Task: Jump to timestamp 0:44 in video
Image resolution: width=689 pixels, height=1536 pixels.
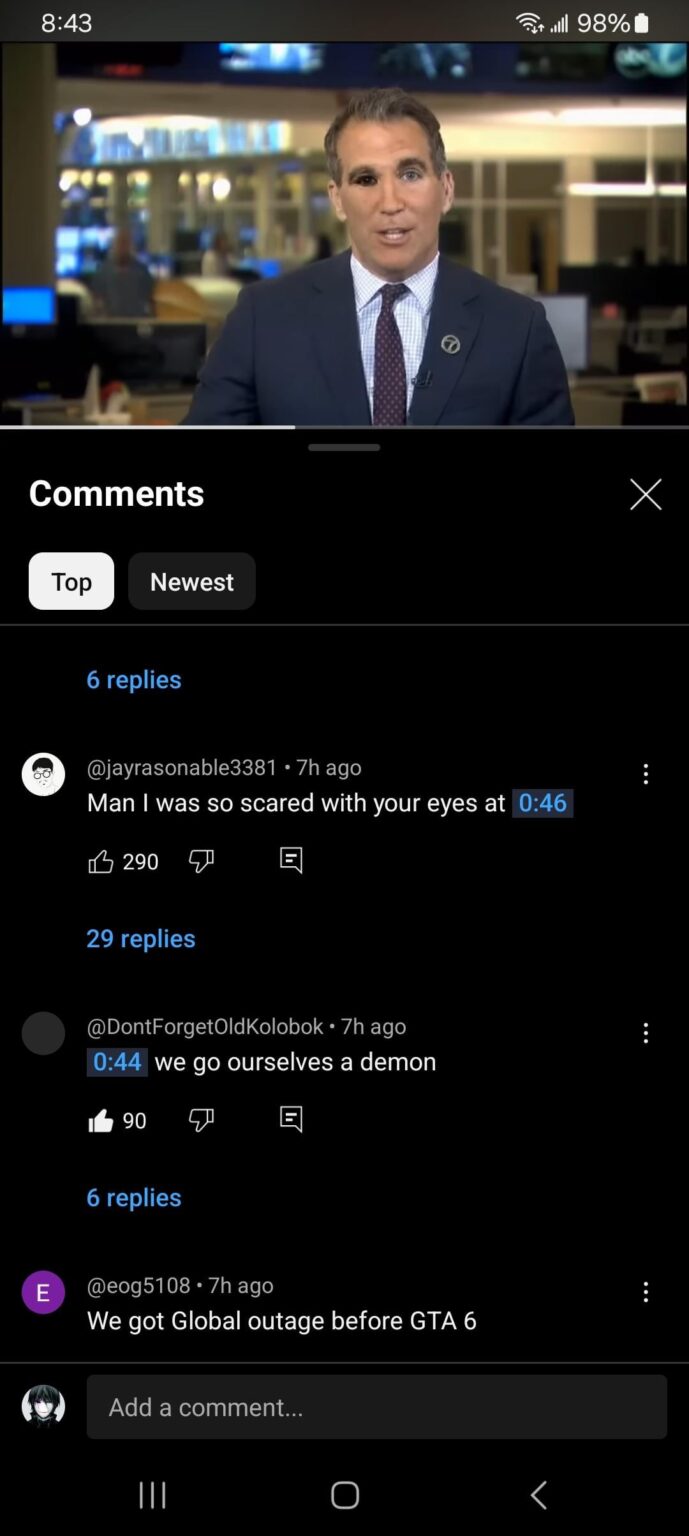Action: tap(117, 1062)
